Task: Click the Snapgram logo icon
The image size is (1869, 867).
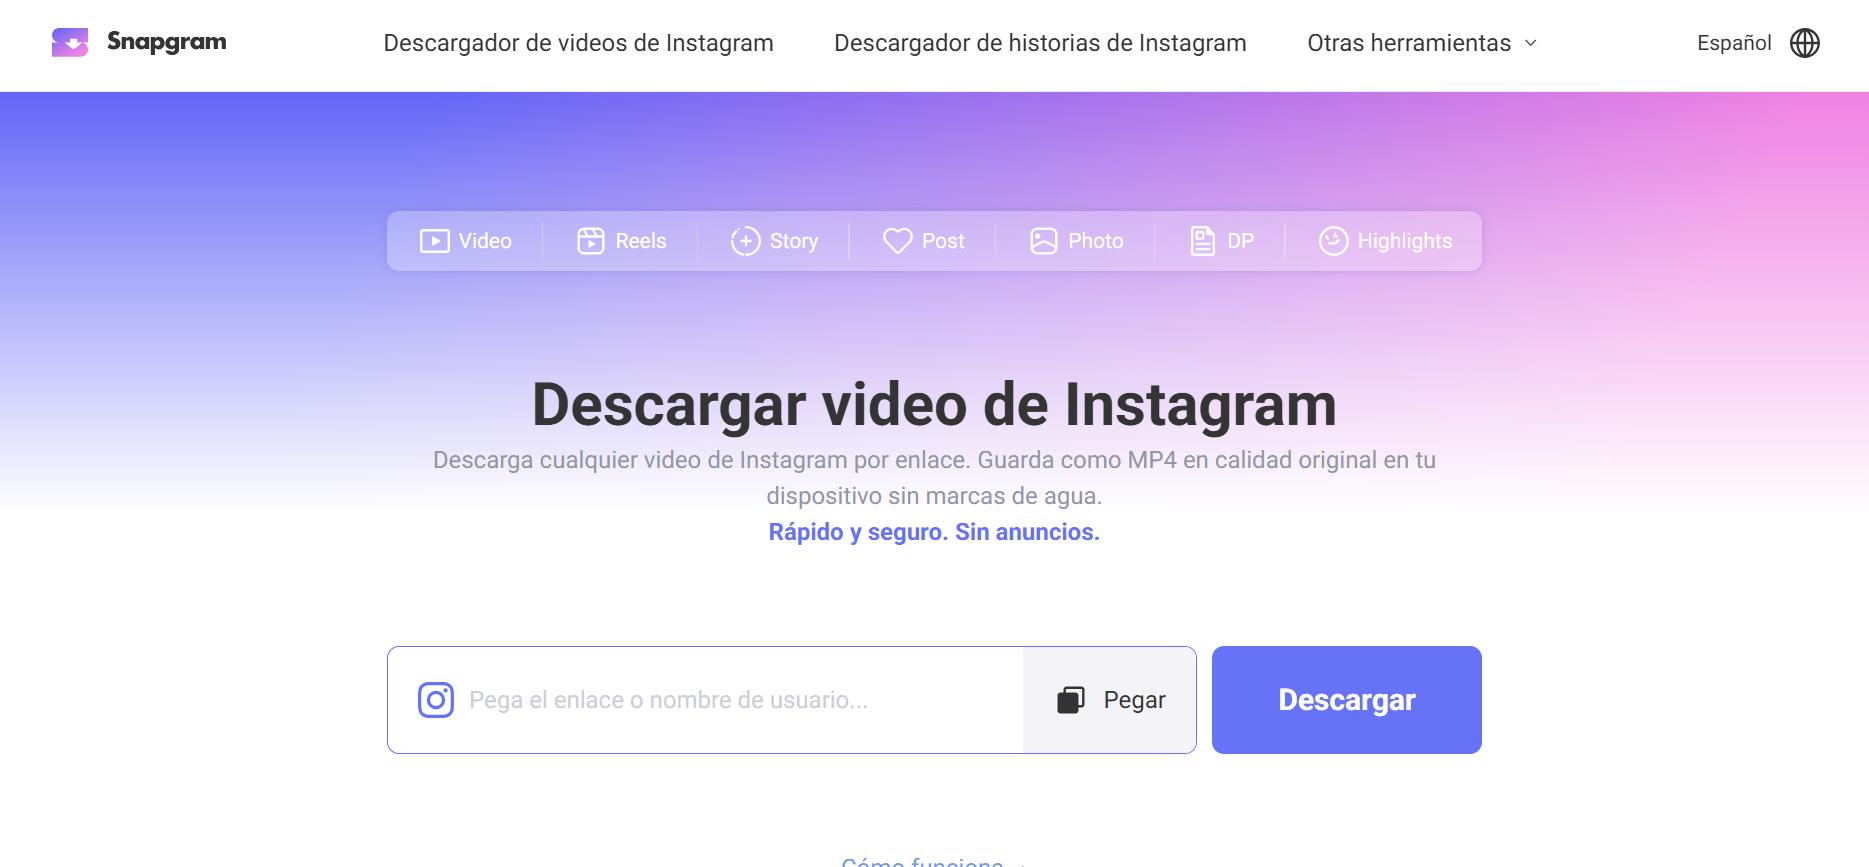Action: (x=70, y=42)
